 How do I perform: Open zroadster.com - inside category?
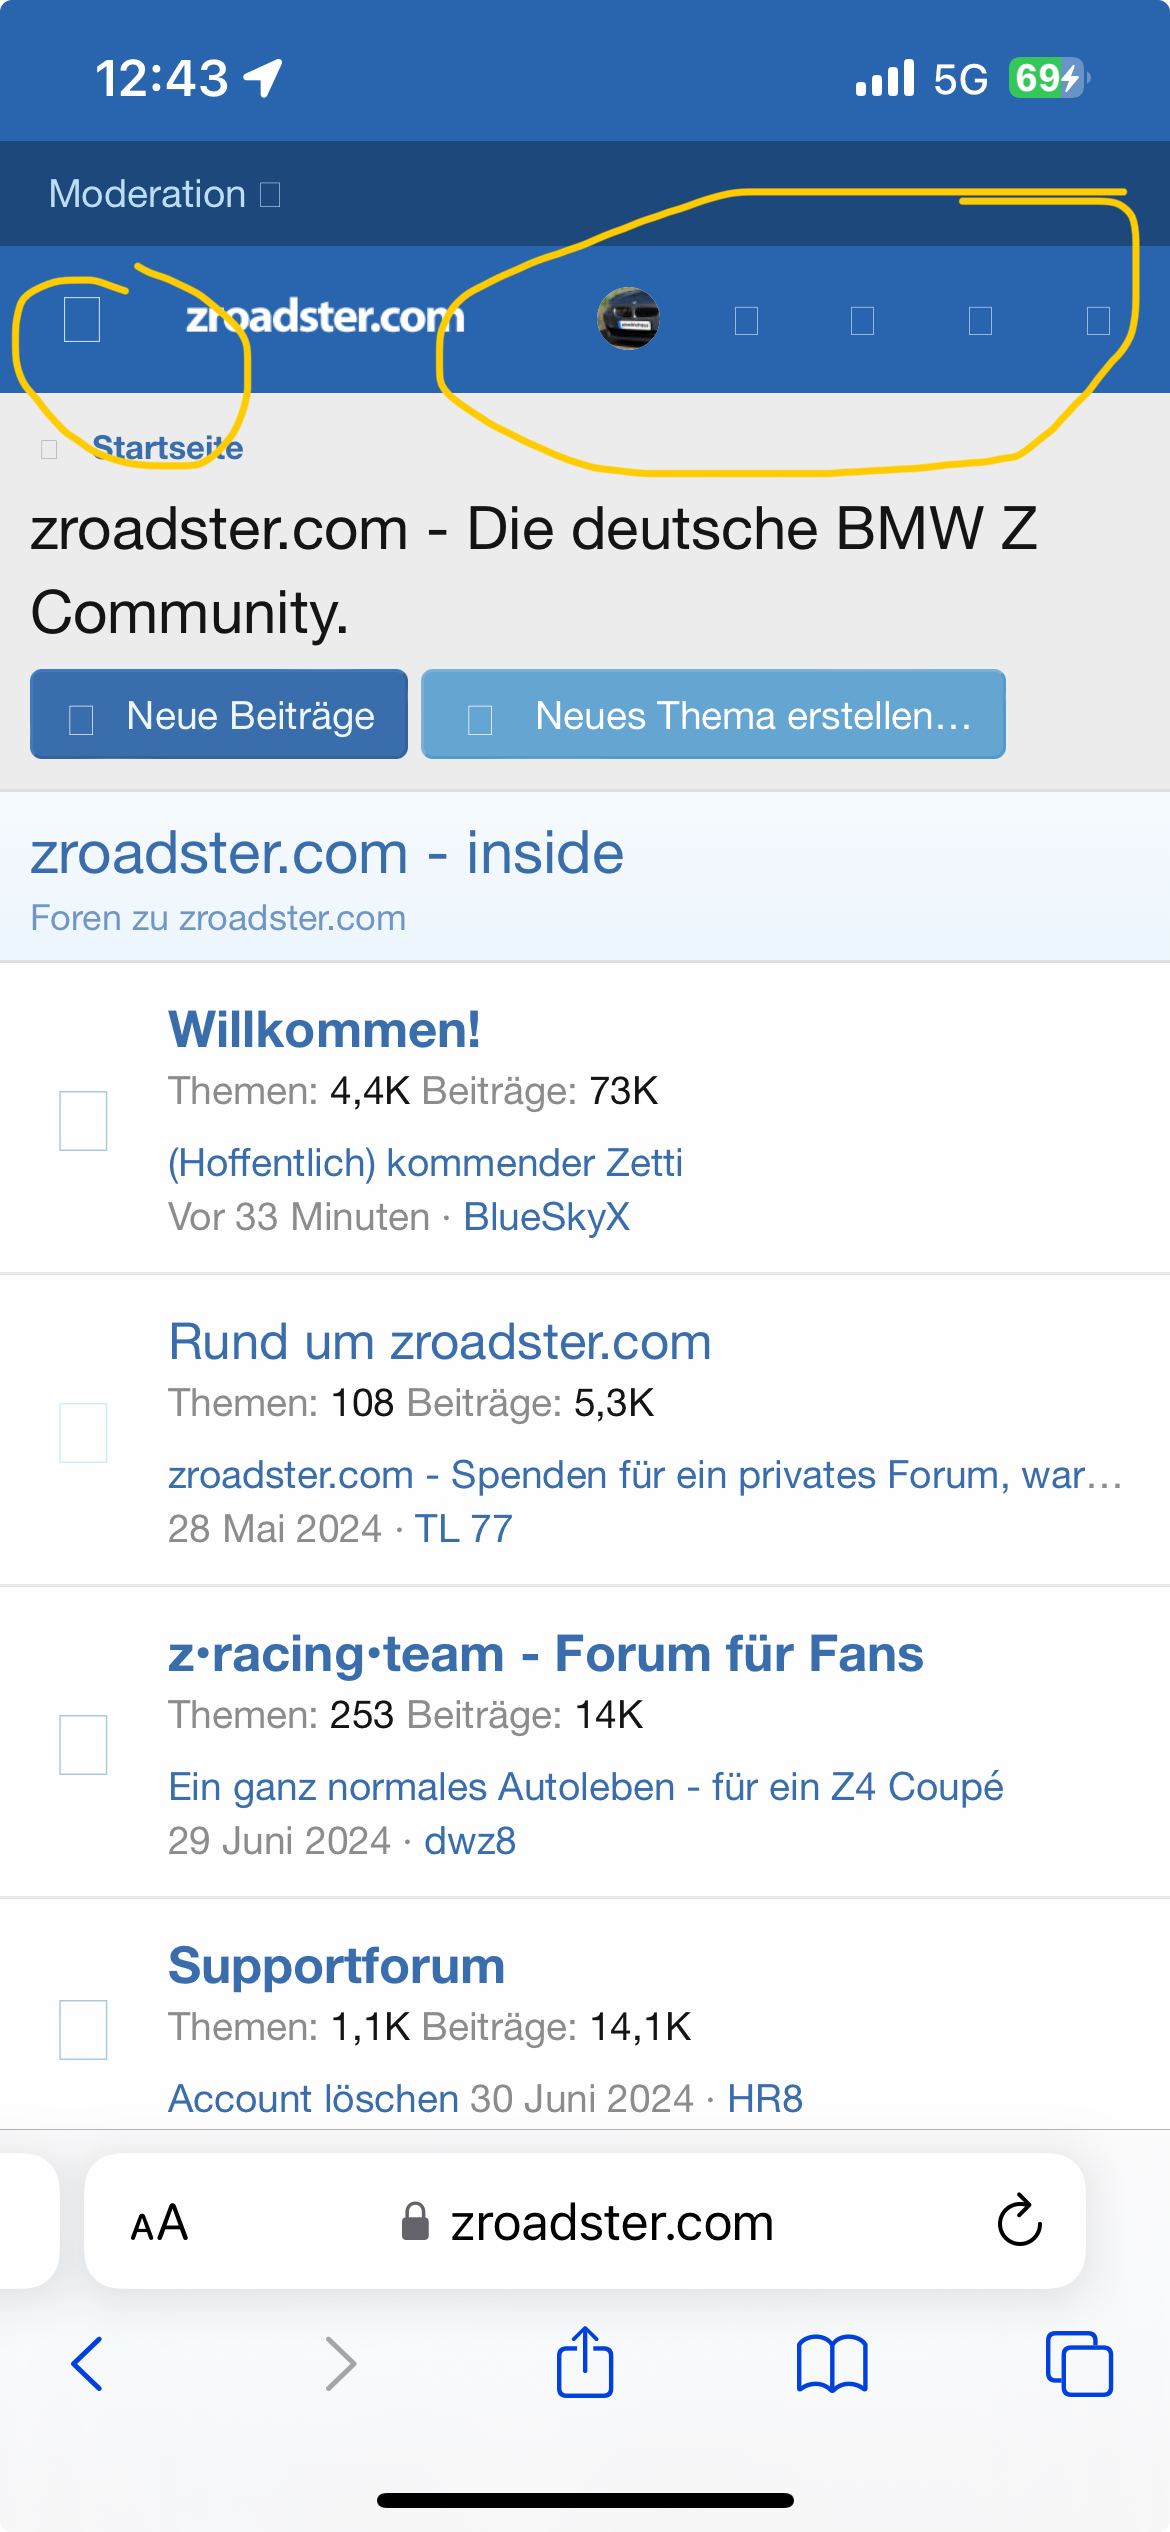click(x=327, y=854)
